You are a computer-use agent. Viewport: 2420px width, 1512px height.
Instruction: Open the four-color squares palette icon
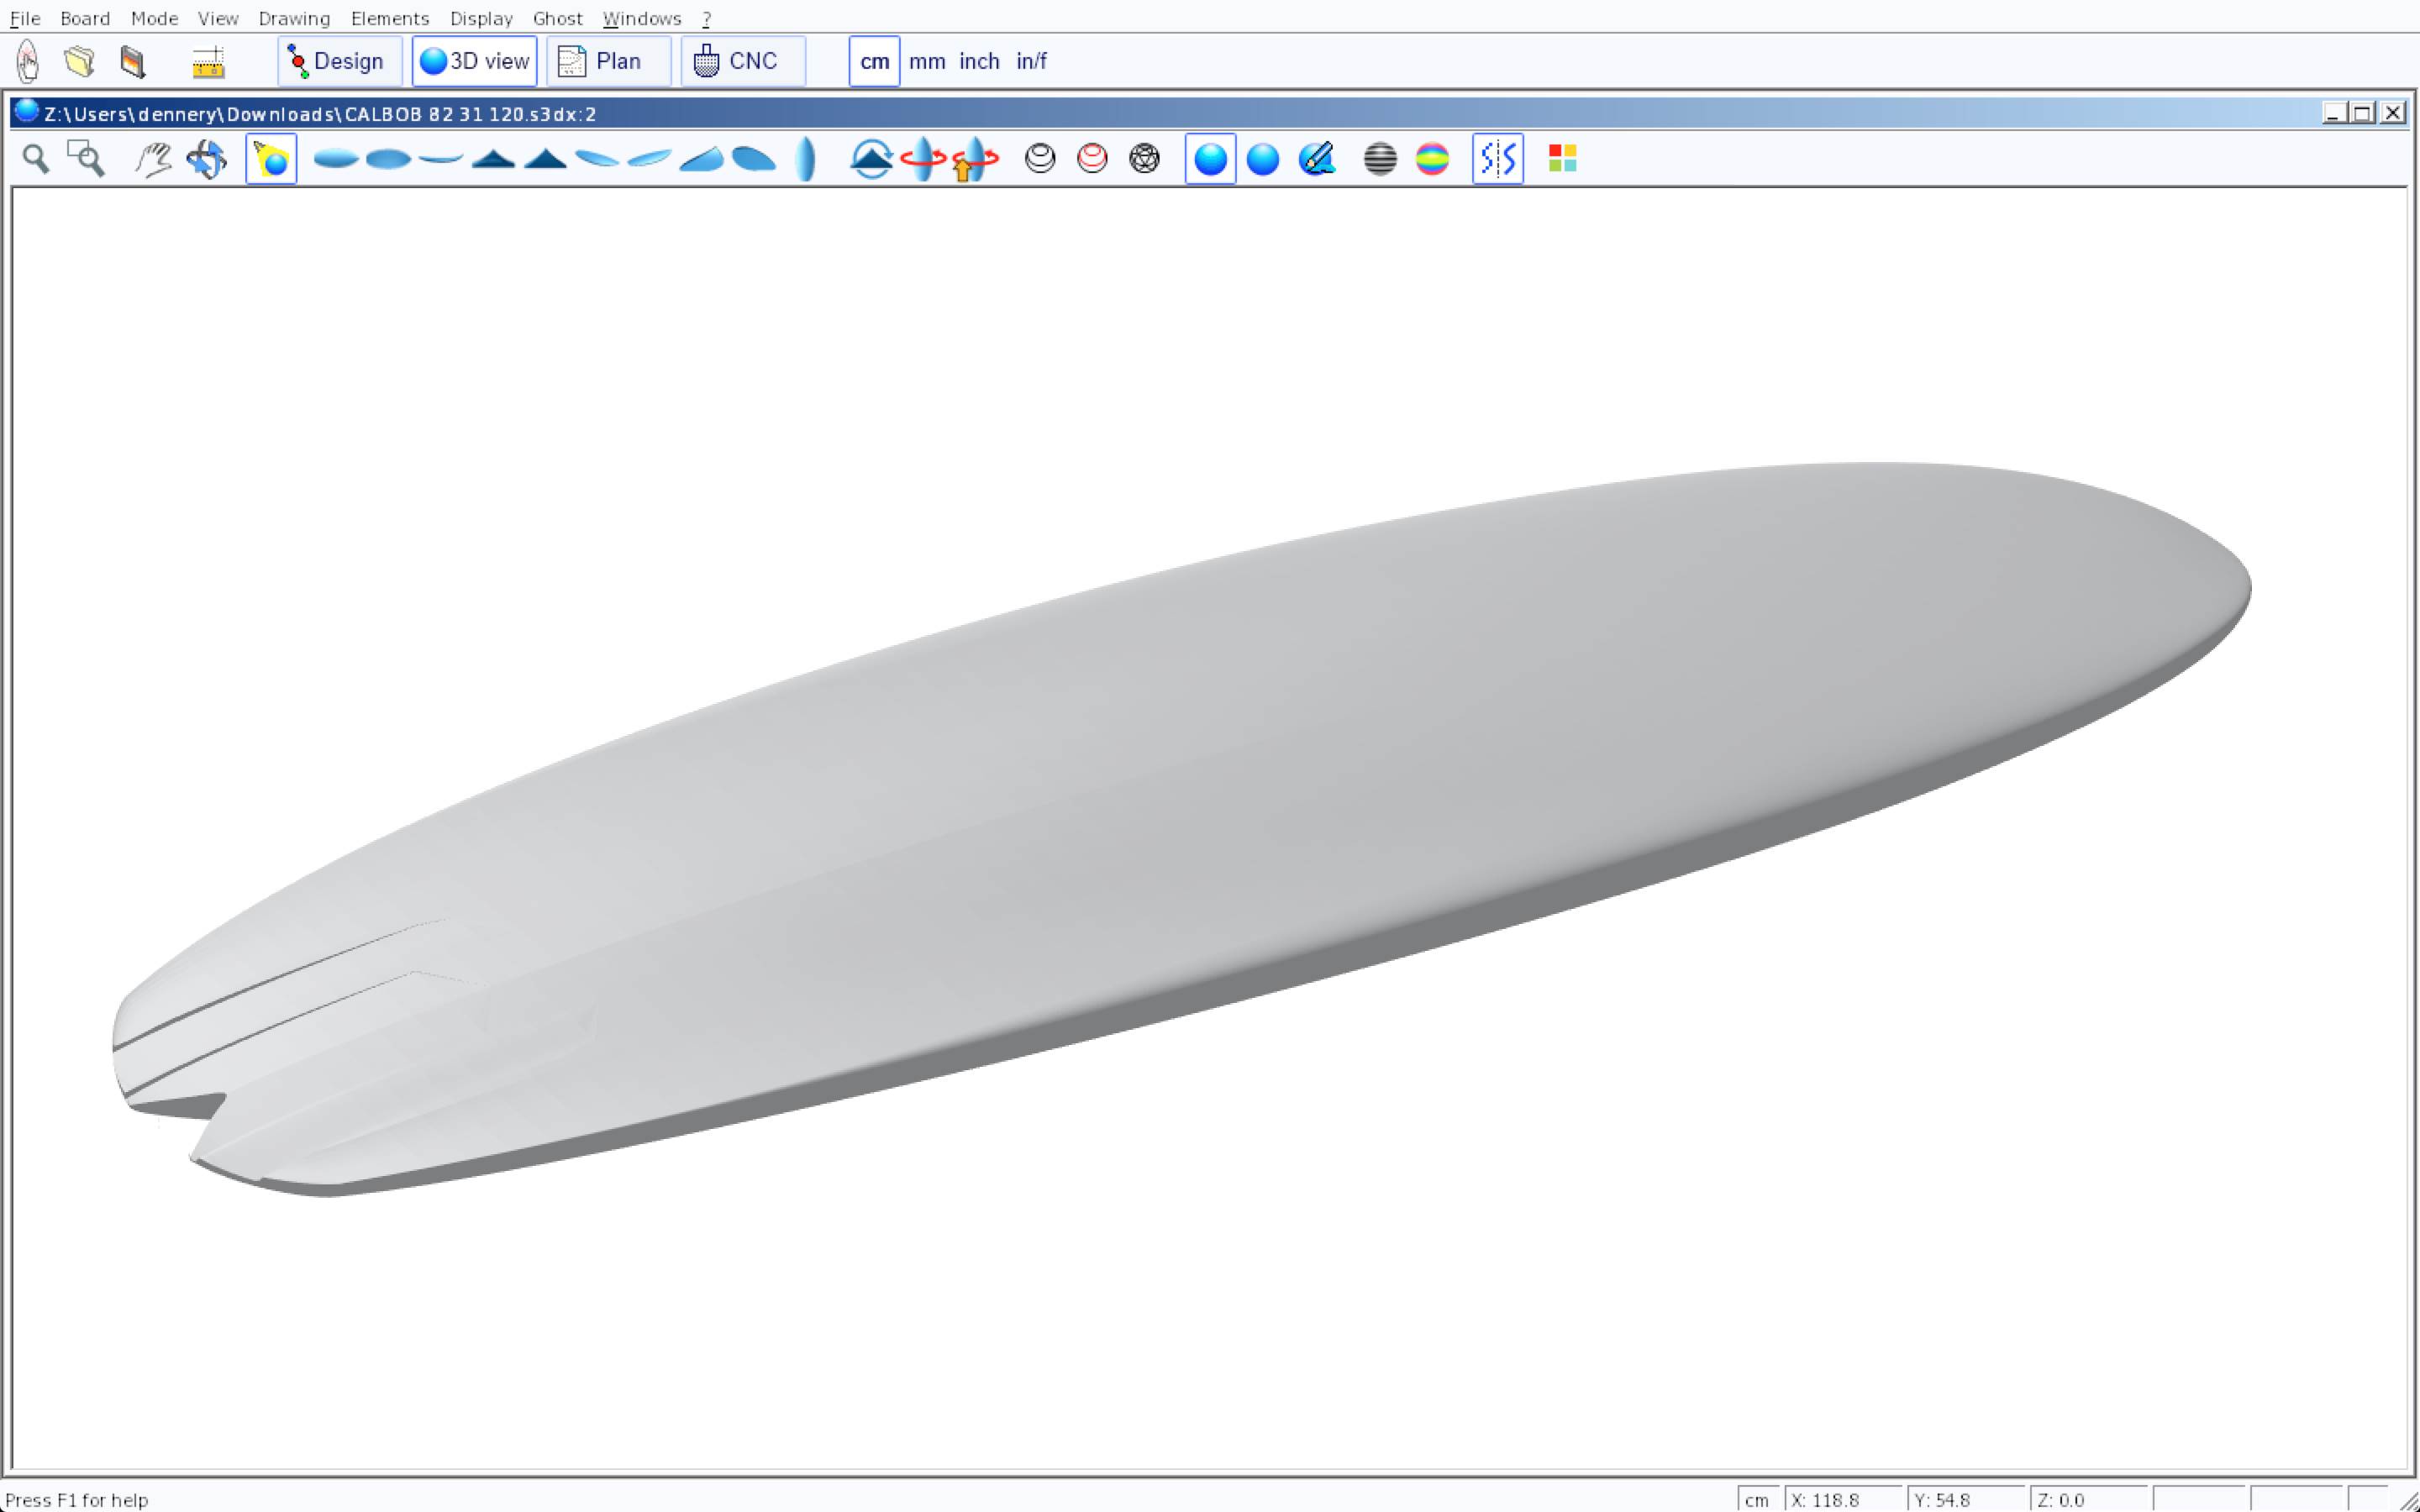1562,159
